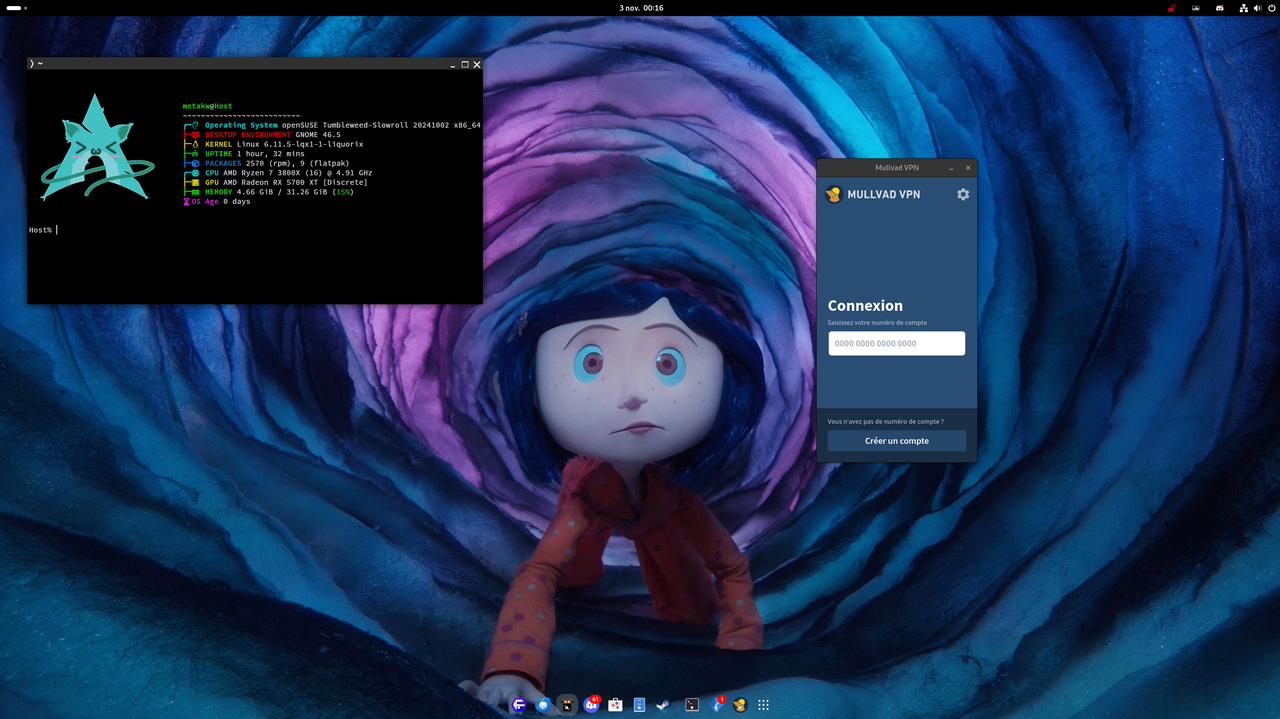The width and height of the screenshot is (1280, 719).
Task: Open the purple hexagon browser dock icon
Action: (x=519, y=704)
